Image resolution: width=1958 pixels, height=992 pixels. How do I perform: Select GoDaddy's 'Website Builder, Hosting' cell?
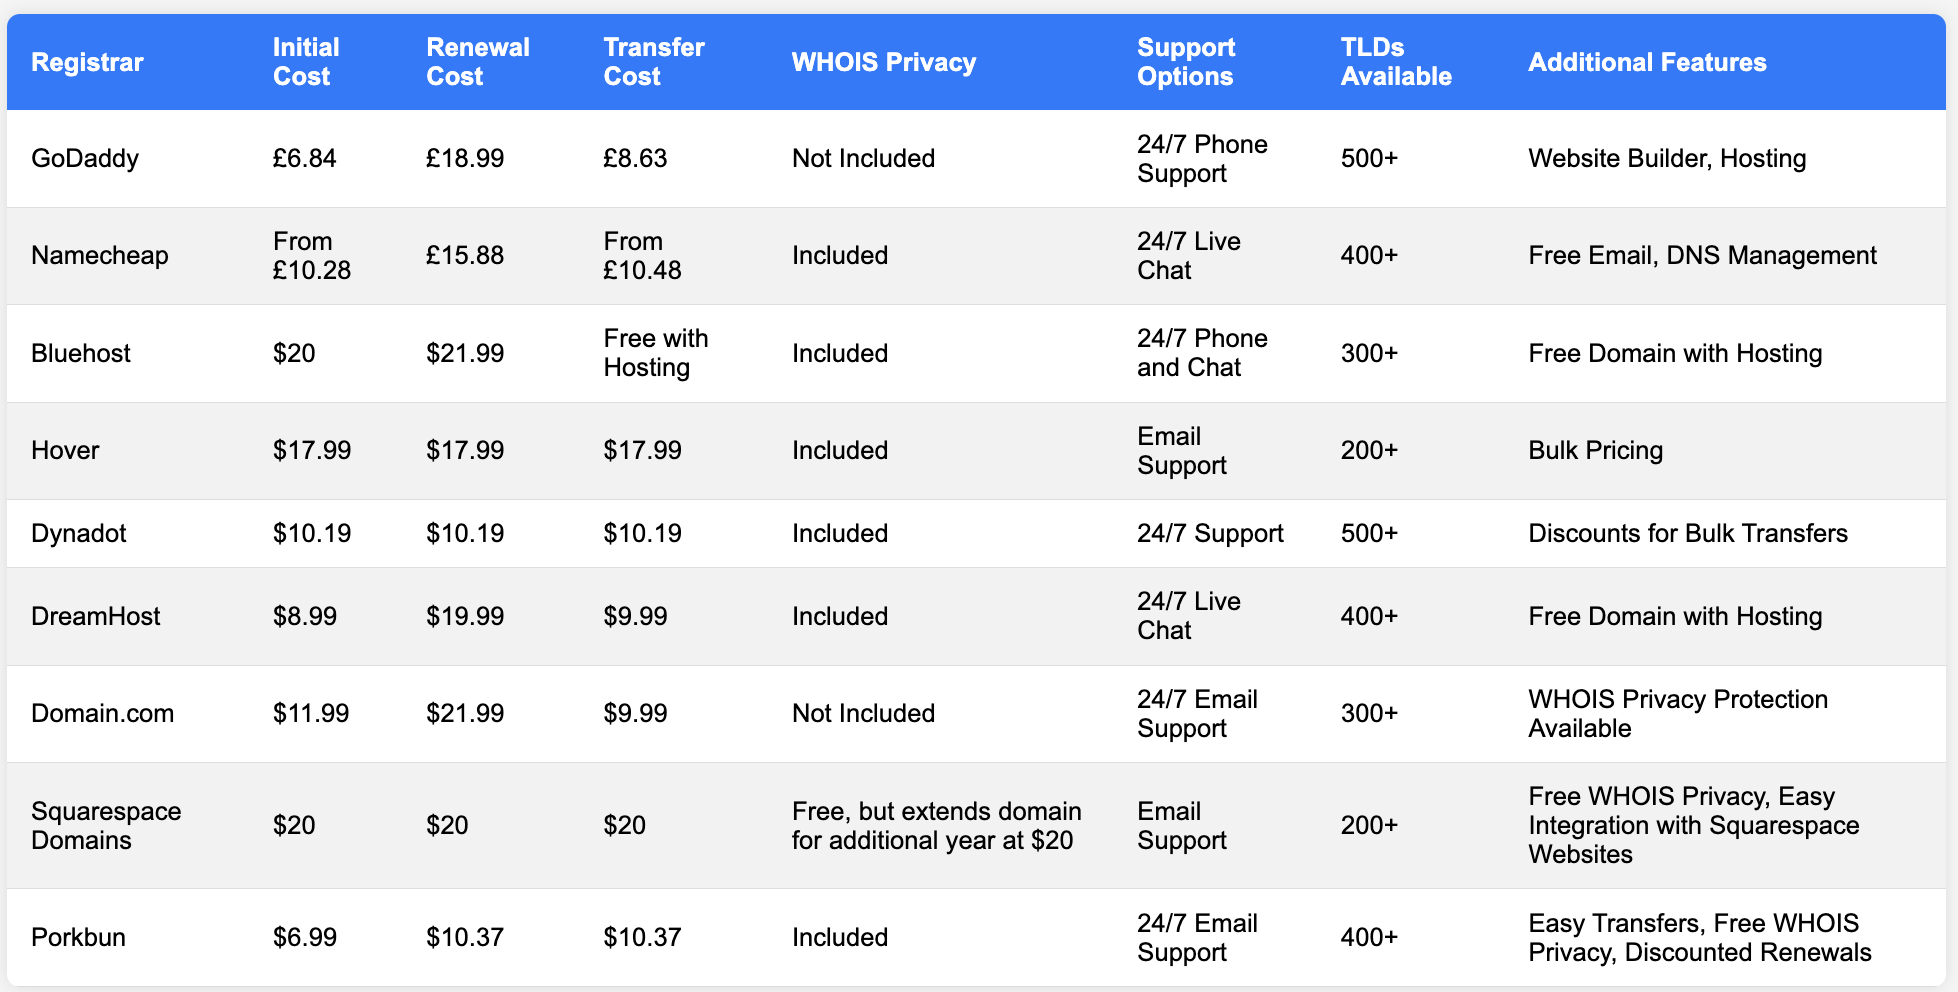tap(1667, 158)
